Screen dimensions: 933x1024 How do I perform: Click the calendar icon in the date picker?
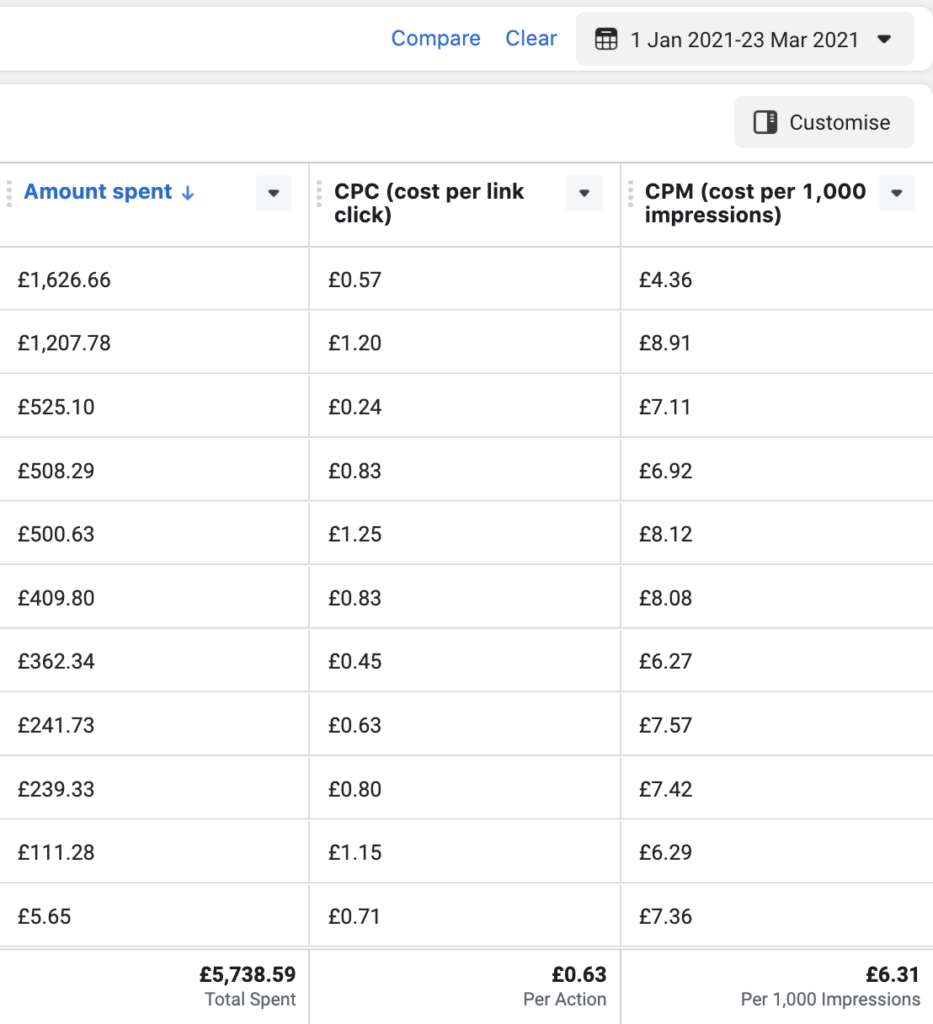coord(605,40)
